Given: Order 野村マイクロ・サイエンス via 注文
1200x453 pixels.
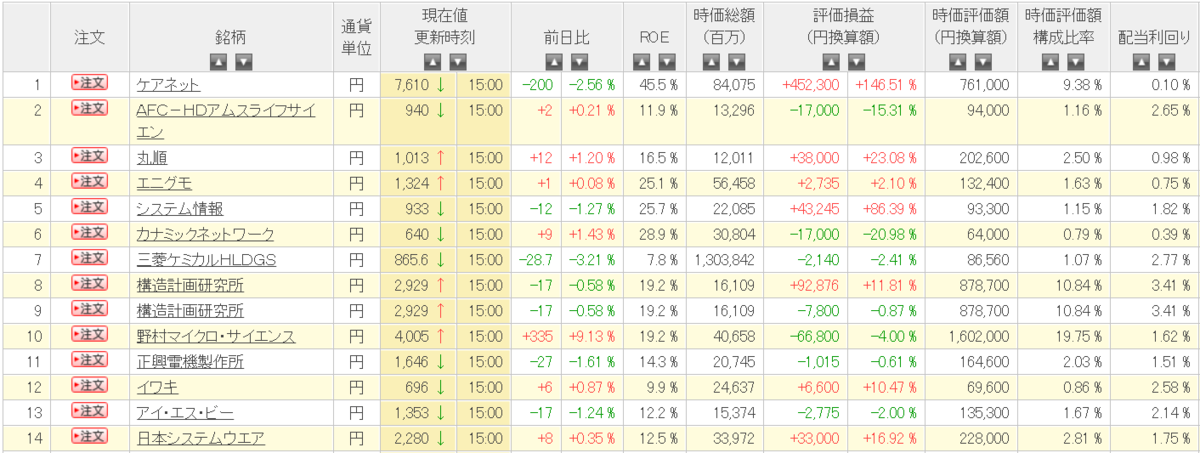Looking at the screenshot, I should [x=89, y=334].
